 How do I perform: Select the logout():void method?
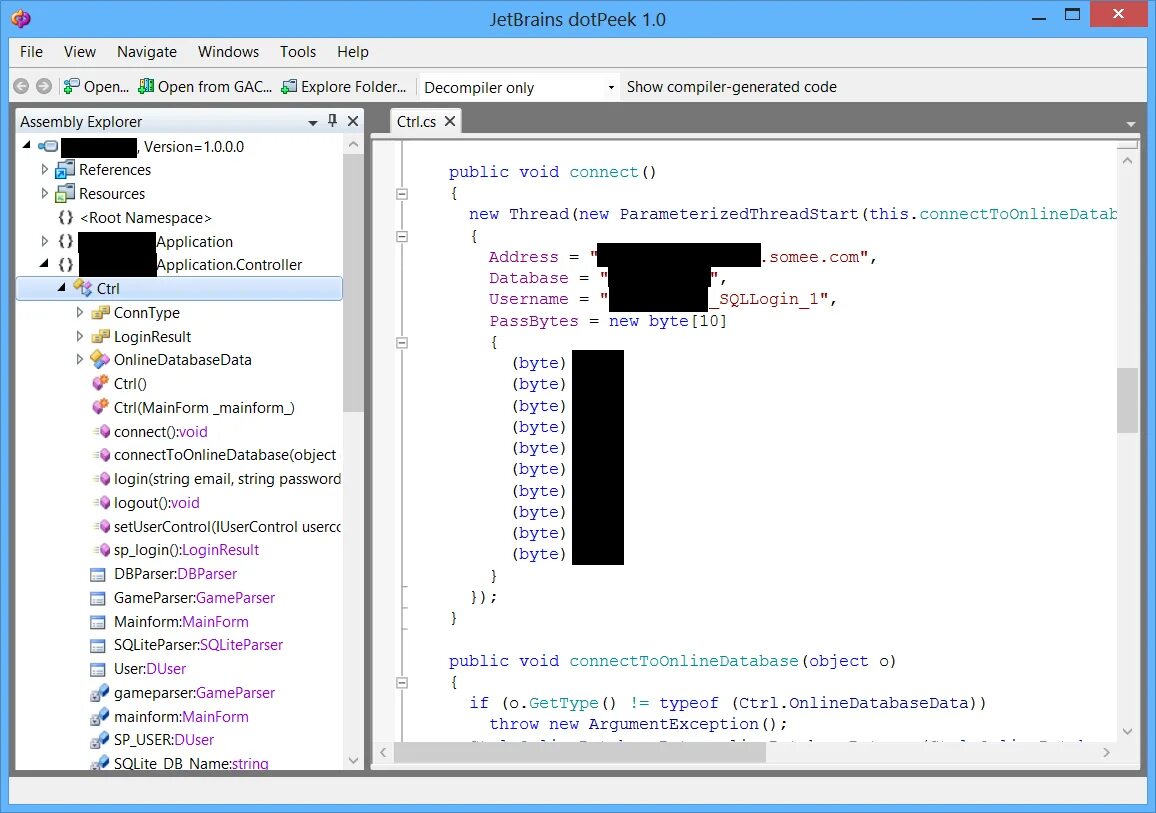(156, 503)
